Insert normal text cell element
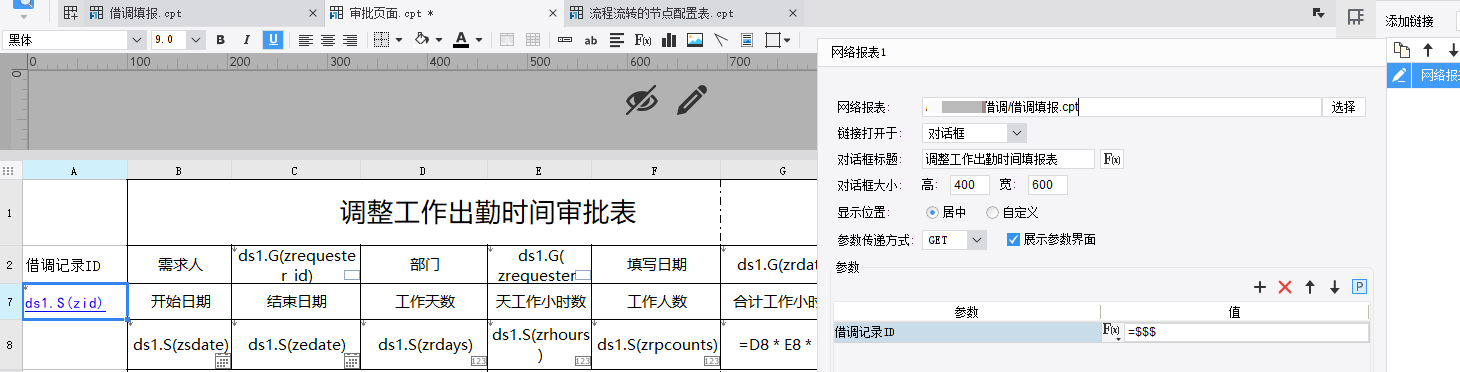This screenshot has width=1460, height=372. pos(565,40)
